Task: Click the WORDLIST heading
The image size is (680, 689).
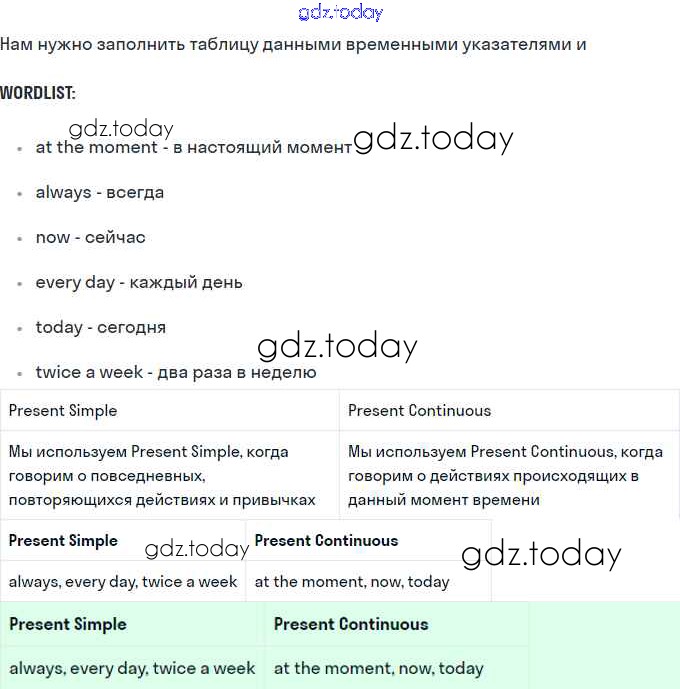Action: pos(38,93)
